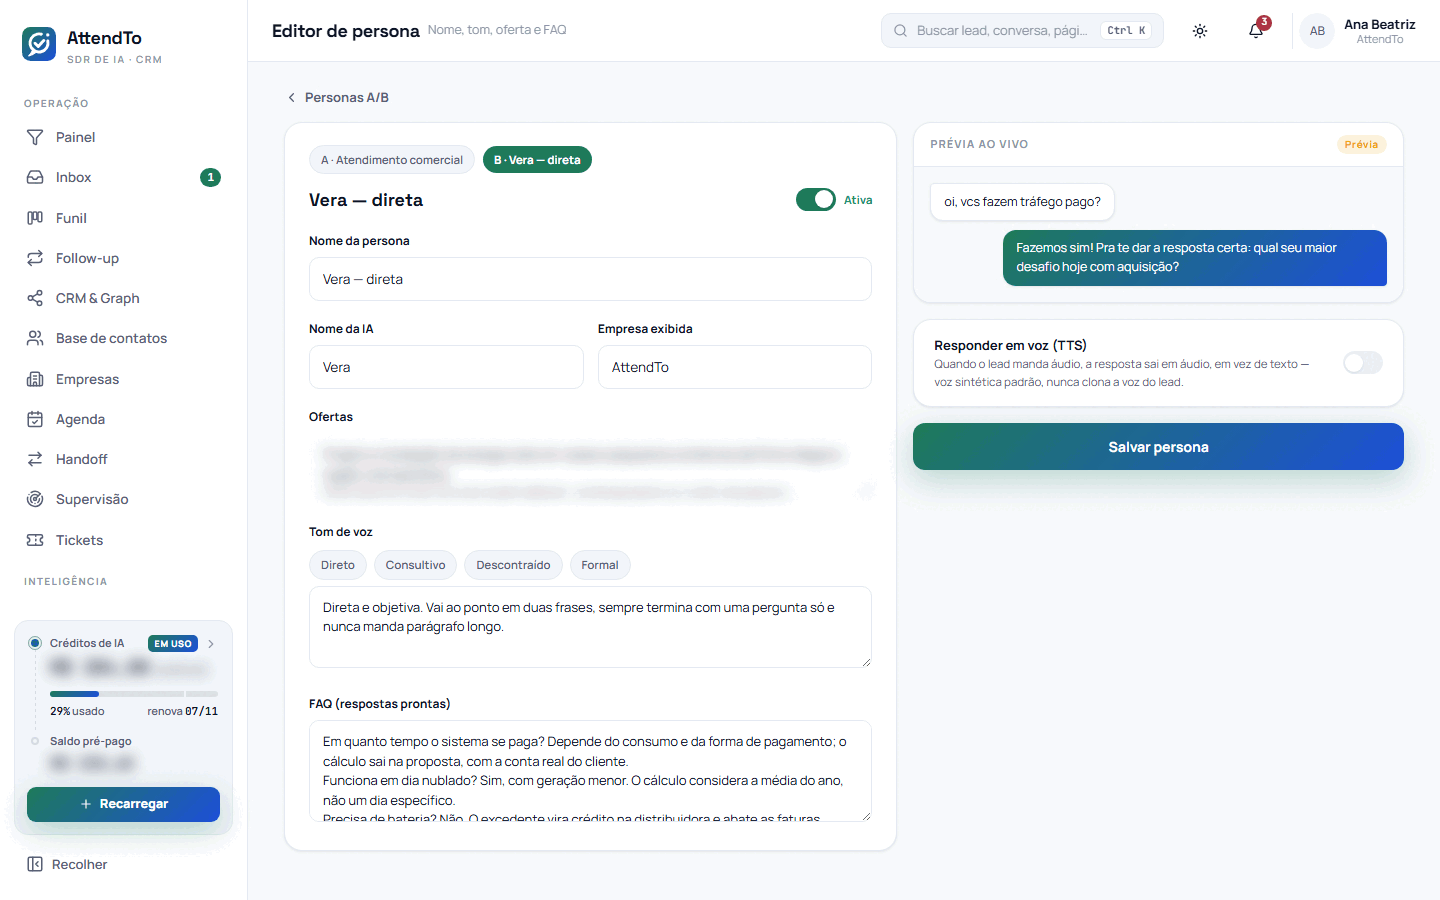The width and height of the screenshot is (1440, 900).
Task: Toggle the Ativa persona switch
Action: tap(816, 200)
